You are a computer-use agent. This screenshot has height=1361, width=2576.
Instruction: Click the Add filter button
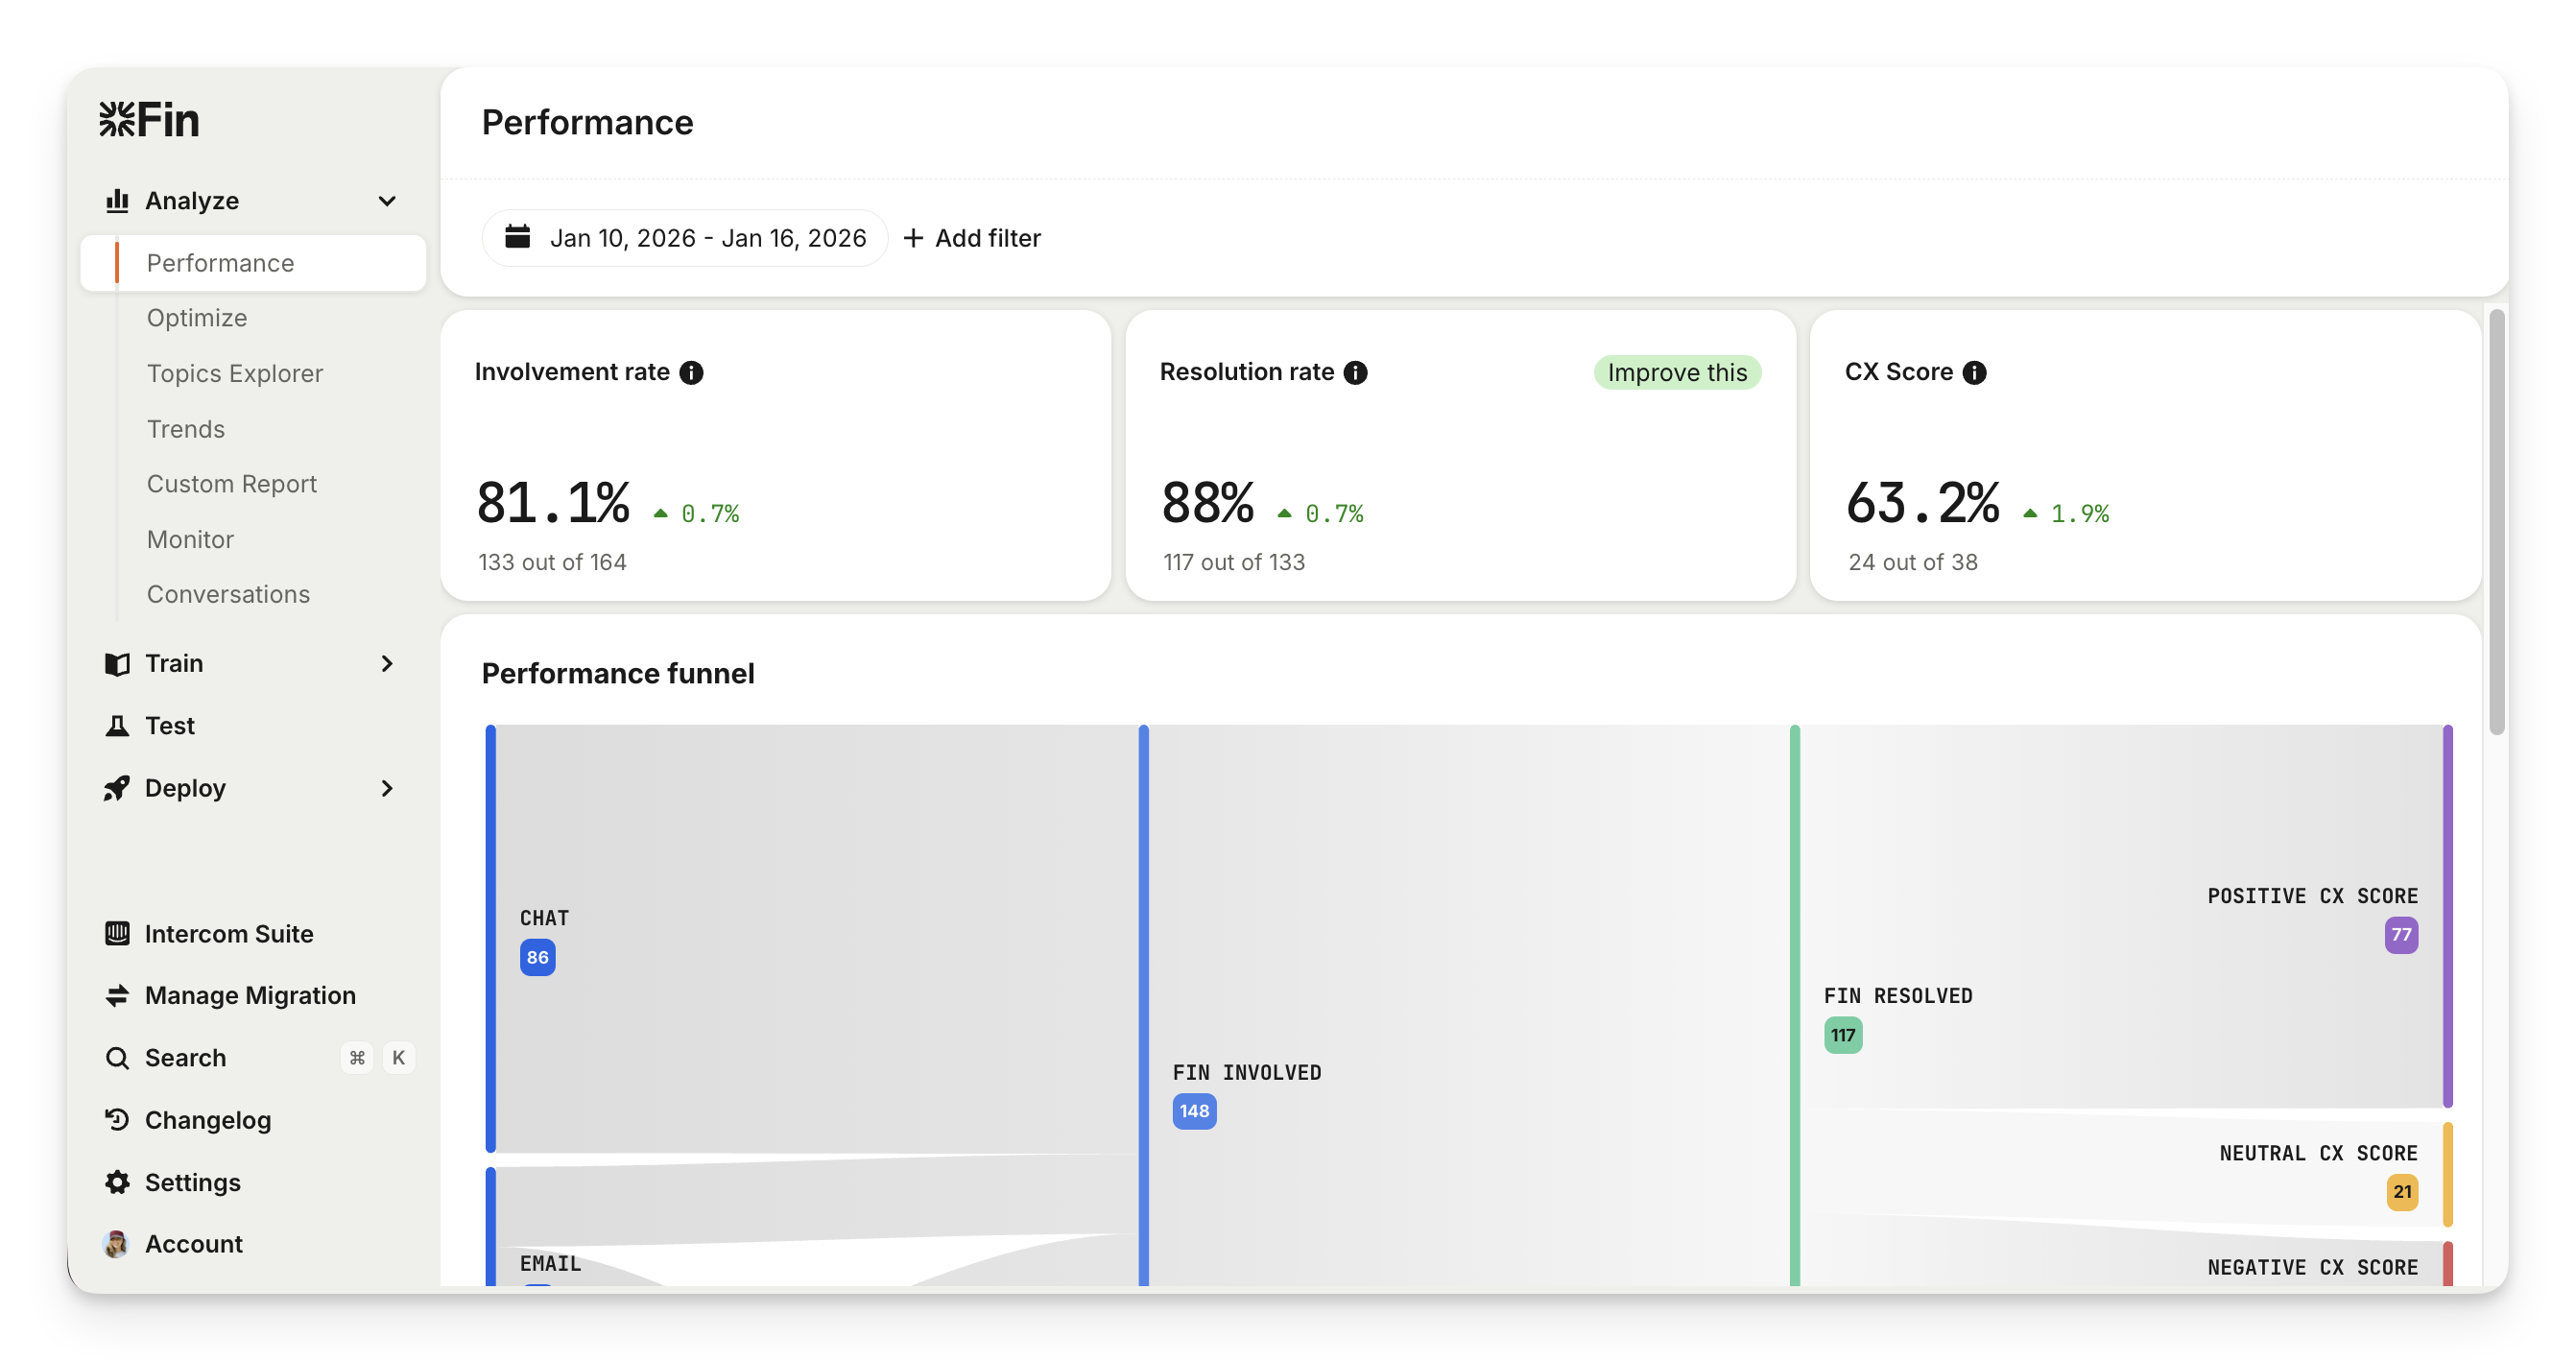[x=972, y=238]
